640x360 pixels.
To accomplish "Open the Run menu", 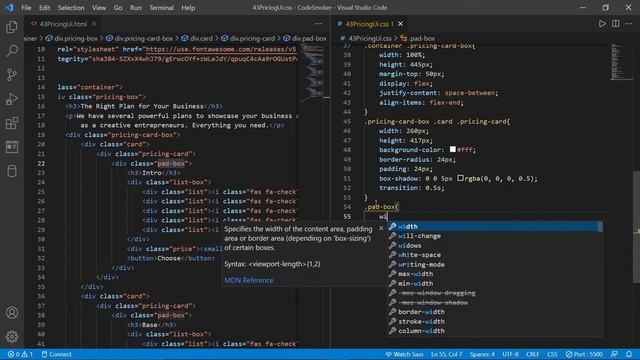I will click(136, 8).
